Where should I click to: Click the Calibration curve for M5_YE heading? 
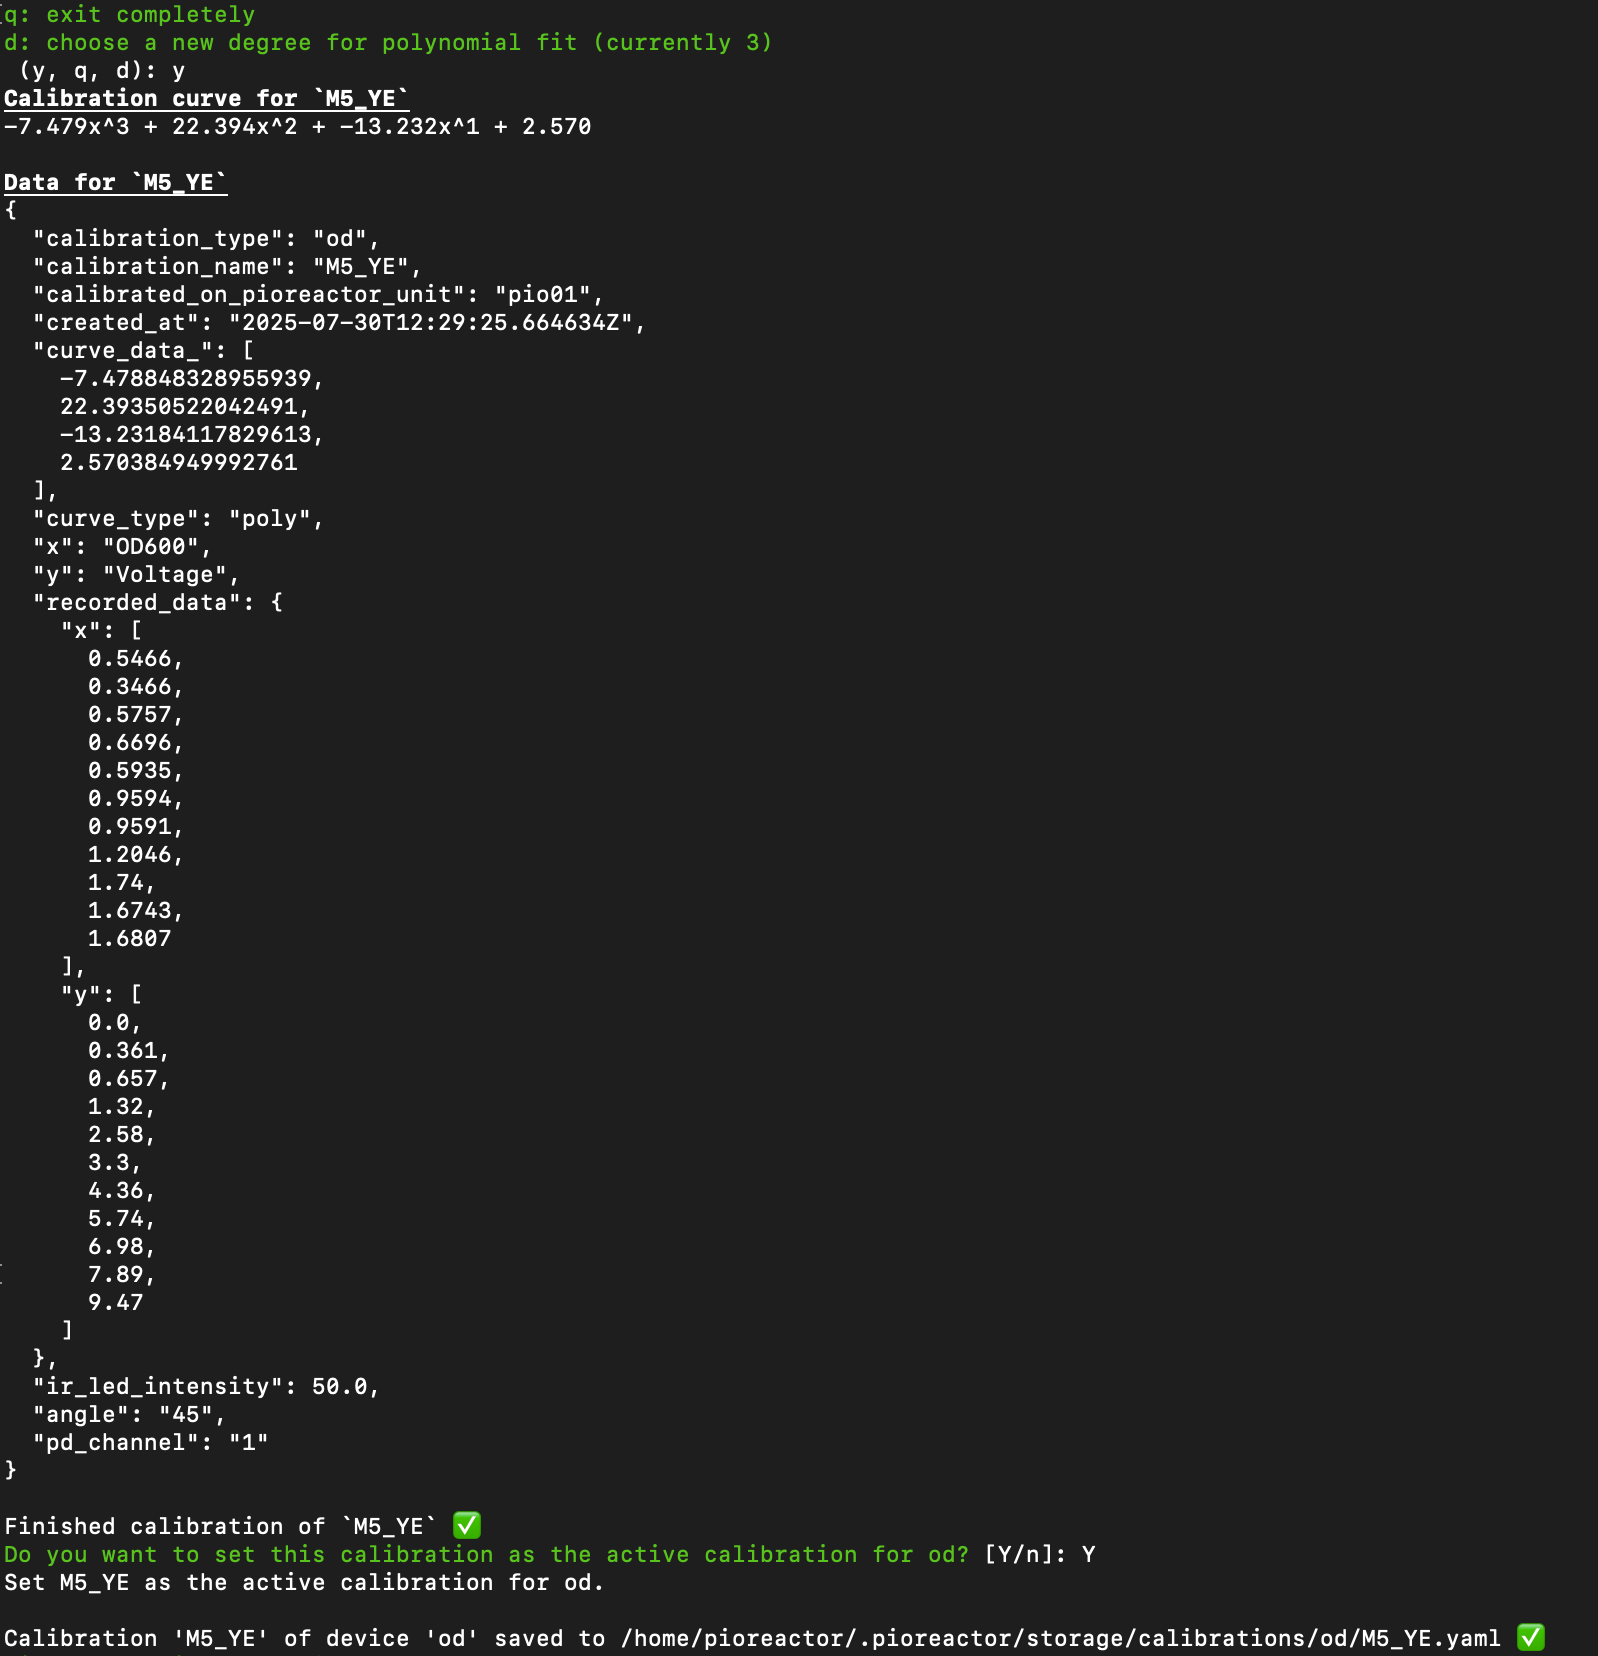tap(206, 98)
